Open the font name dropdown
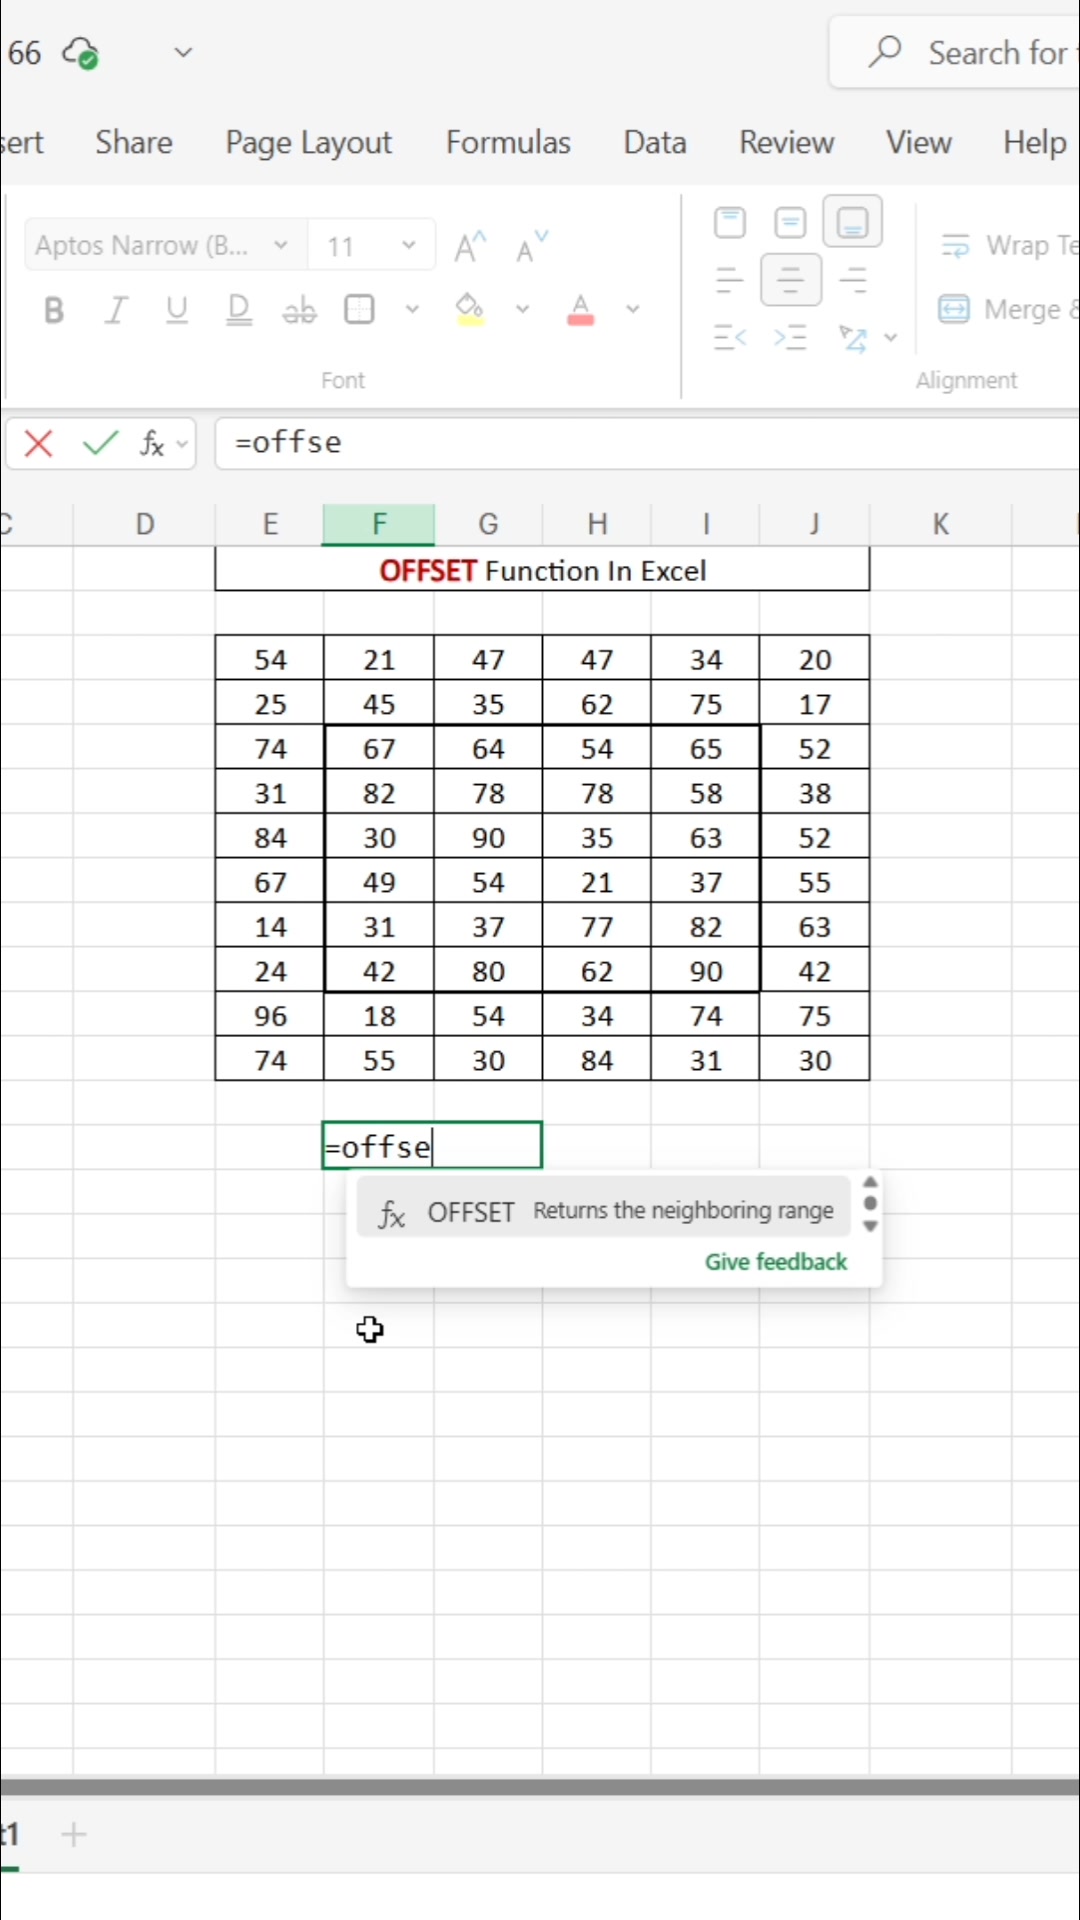 click(x=281, y=245)
